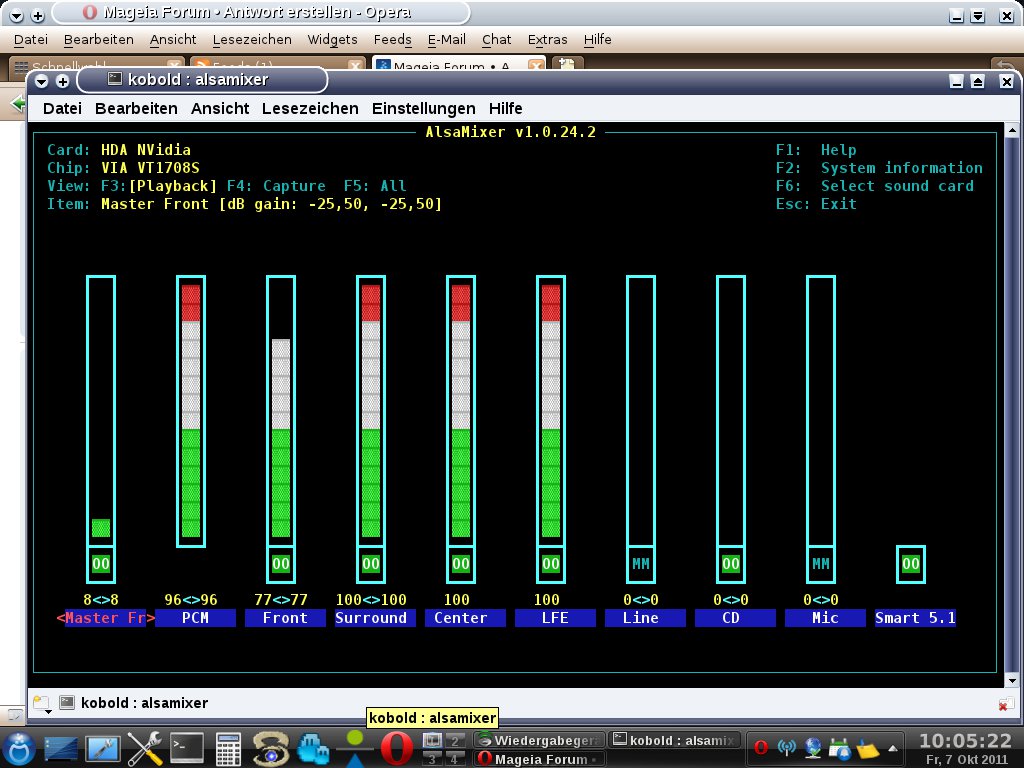
Task: Click the Konsole scrollbar down arrow
Action: pyautogui.click(x=1012, y=680)
